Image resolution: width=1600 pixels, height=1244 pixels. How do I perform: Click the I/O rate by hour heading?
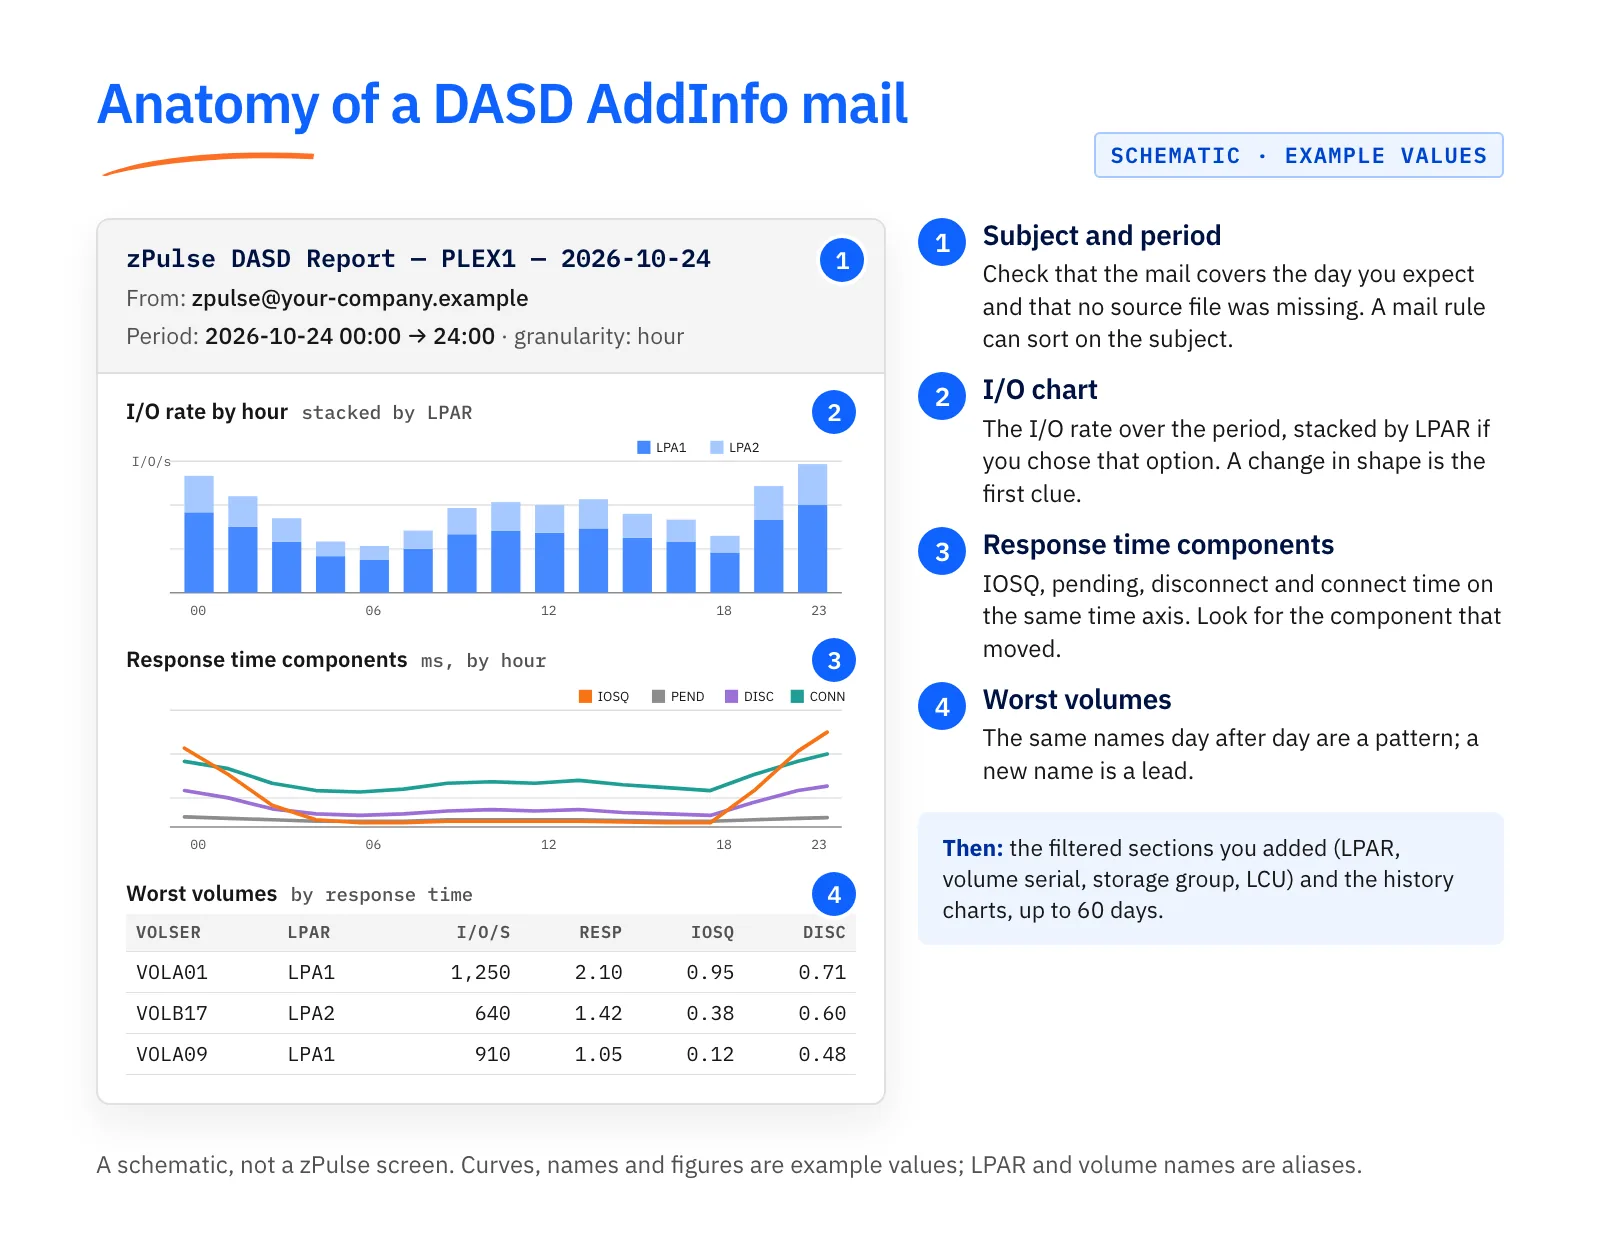pyautogui.click(x=207, y=412)
